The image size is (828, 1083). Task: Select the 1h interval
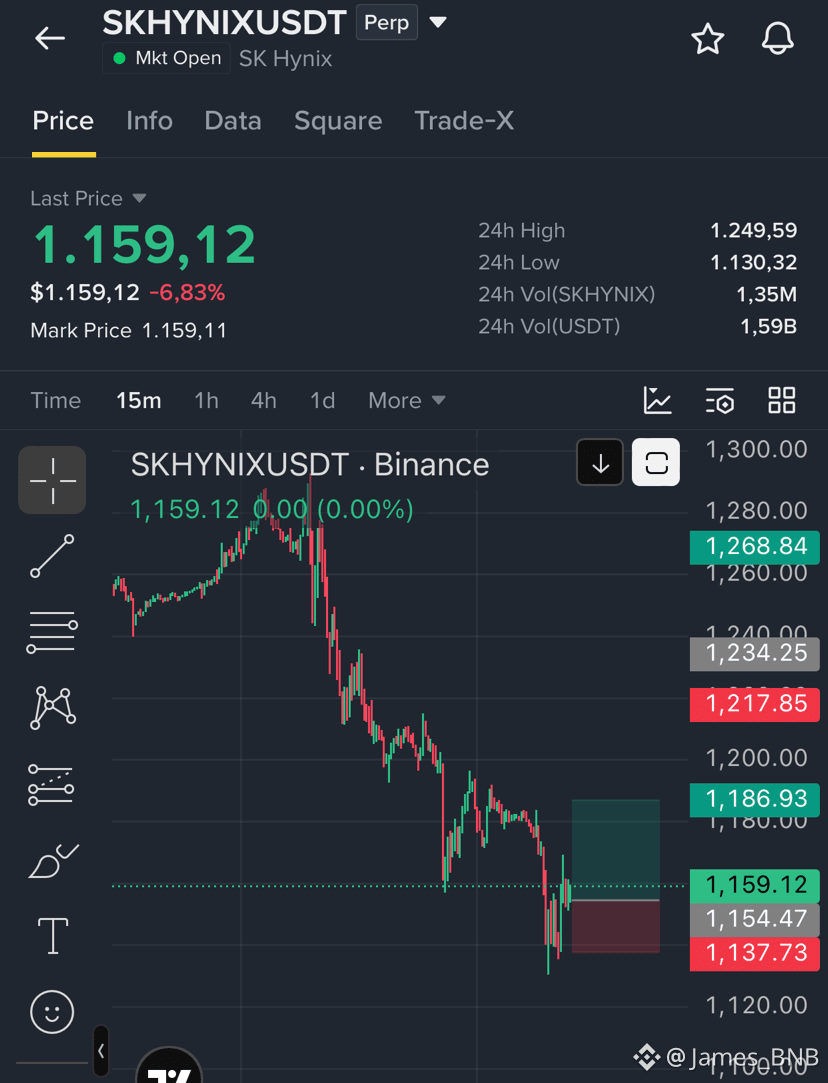pos(206,401)
